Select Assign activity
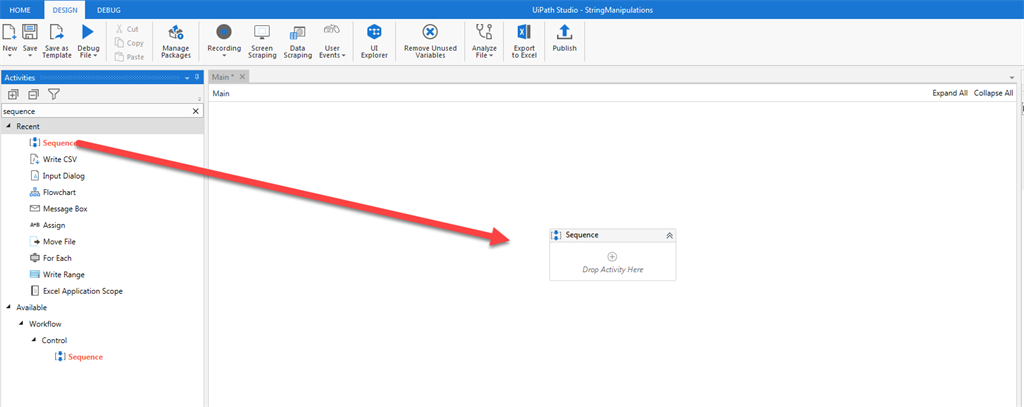The height and width of the screenshot is (407, 1024). coord(47,225)
